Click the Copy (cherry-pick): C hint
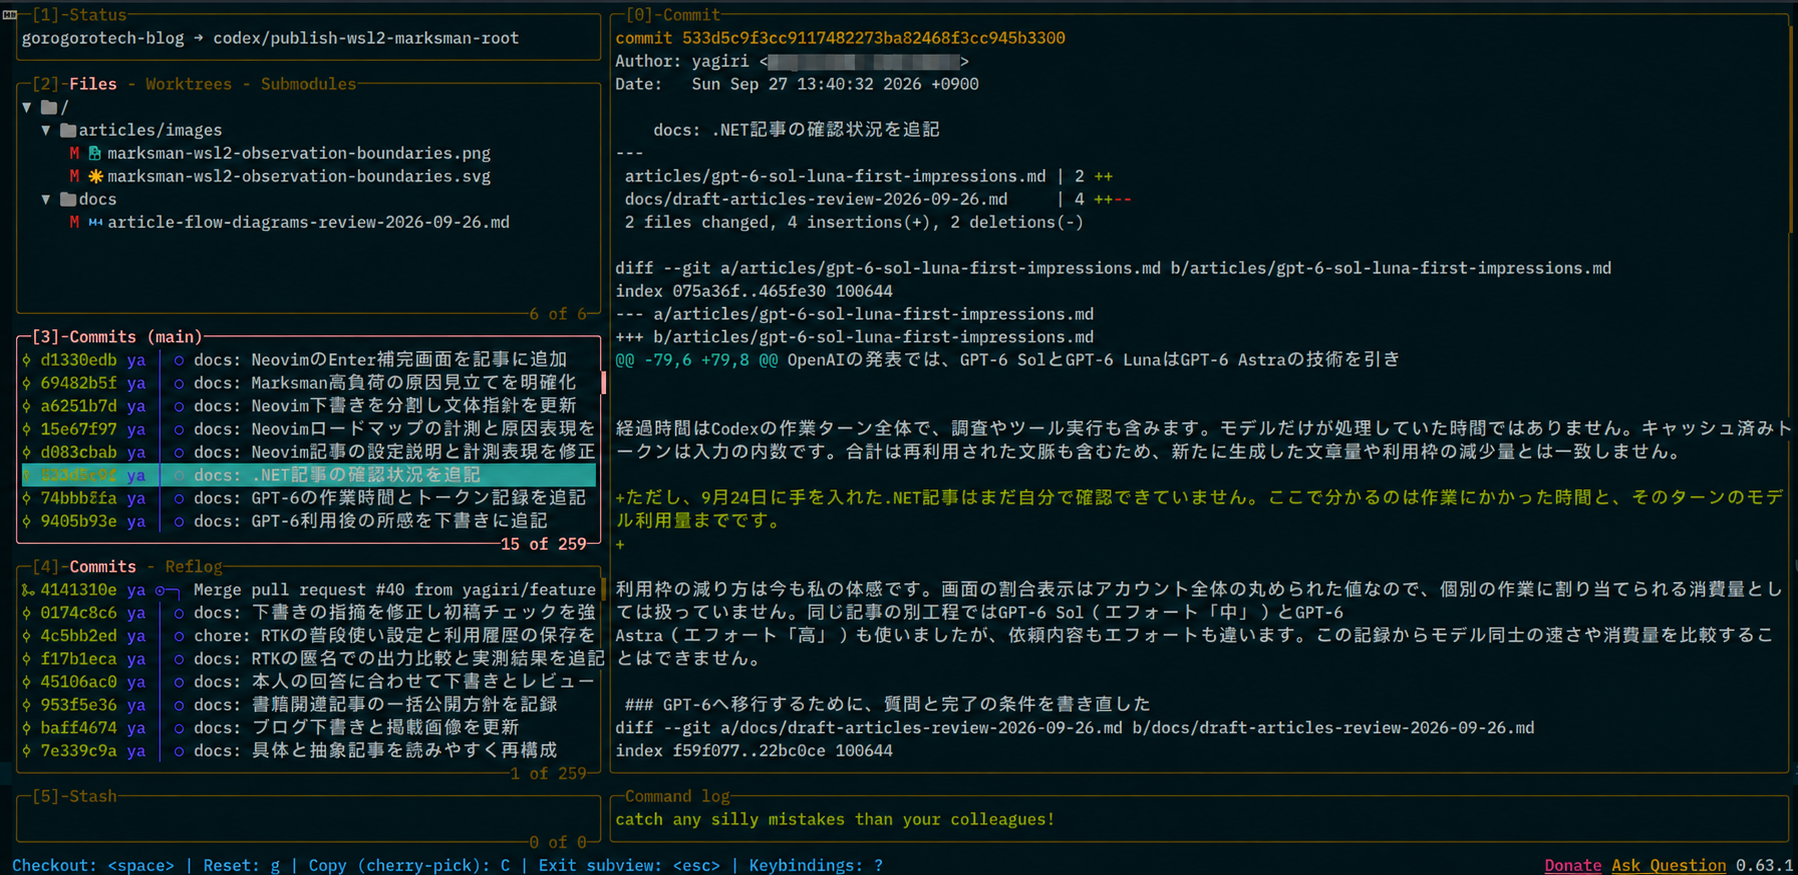 pyautogui.click(x=409, y=865)
